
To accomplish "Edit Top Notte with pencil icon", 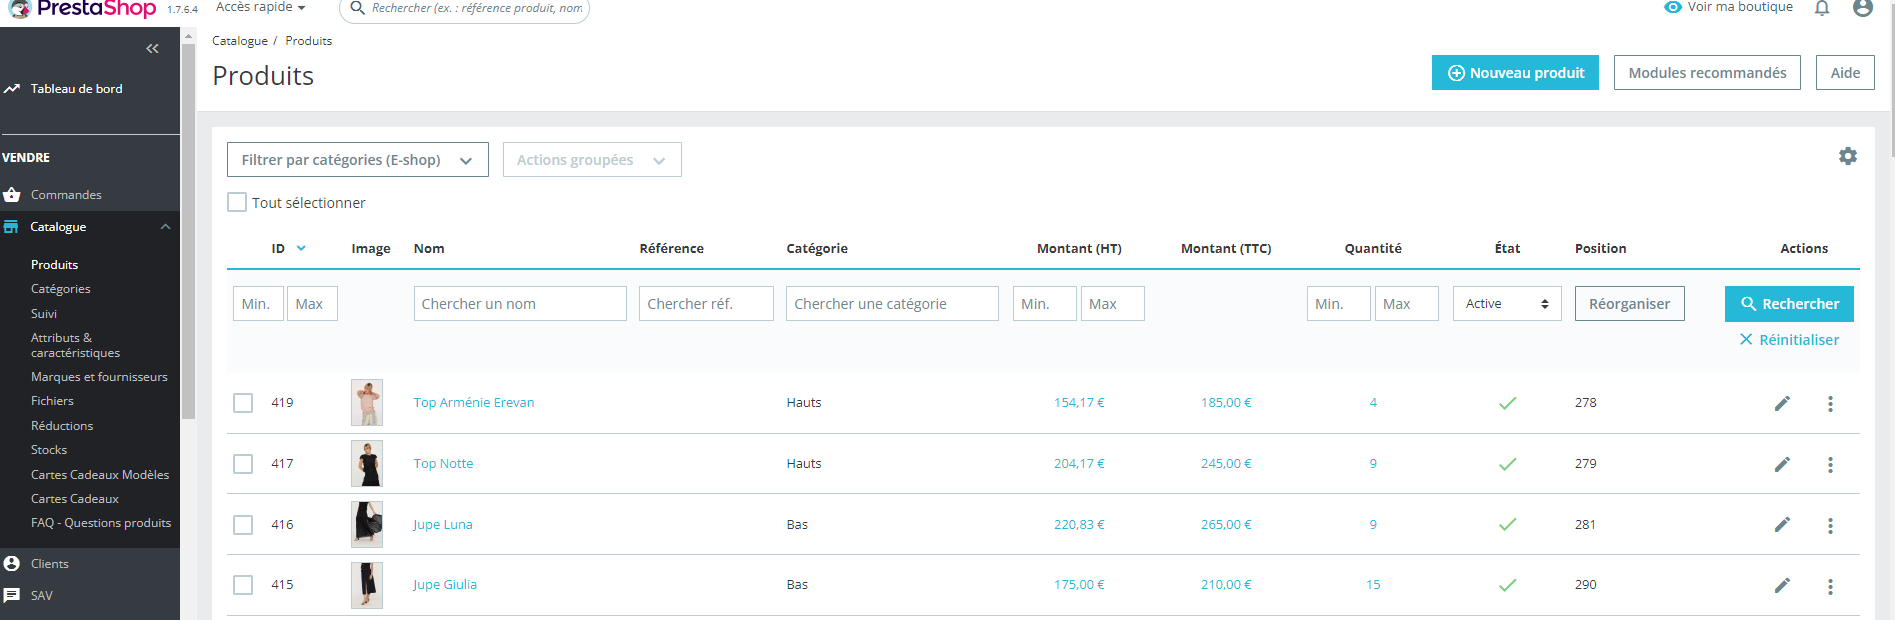I will [x=1782, y=464].
